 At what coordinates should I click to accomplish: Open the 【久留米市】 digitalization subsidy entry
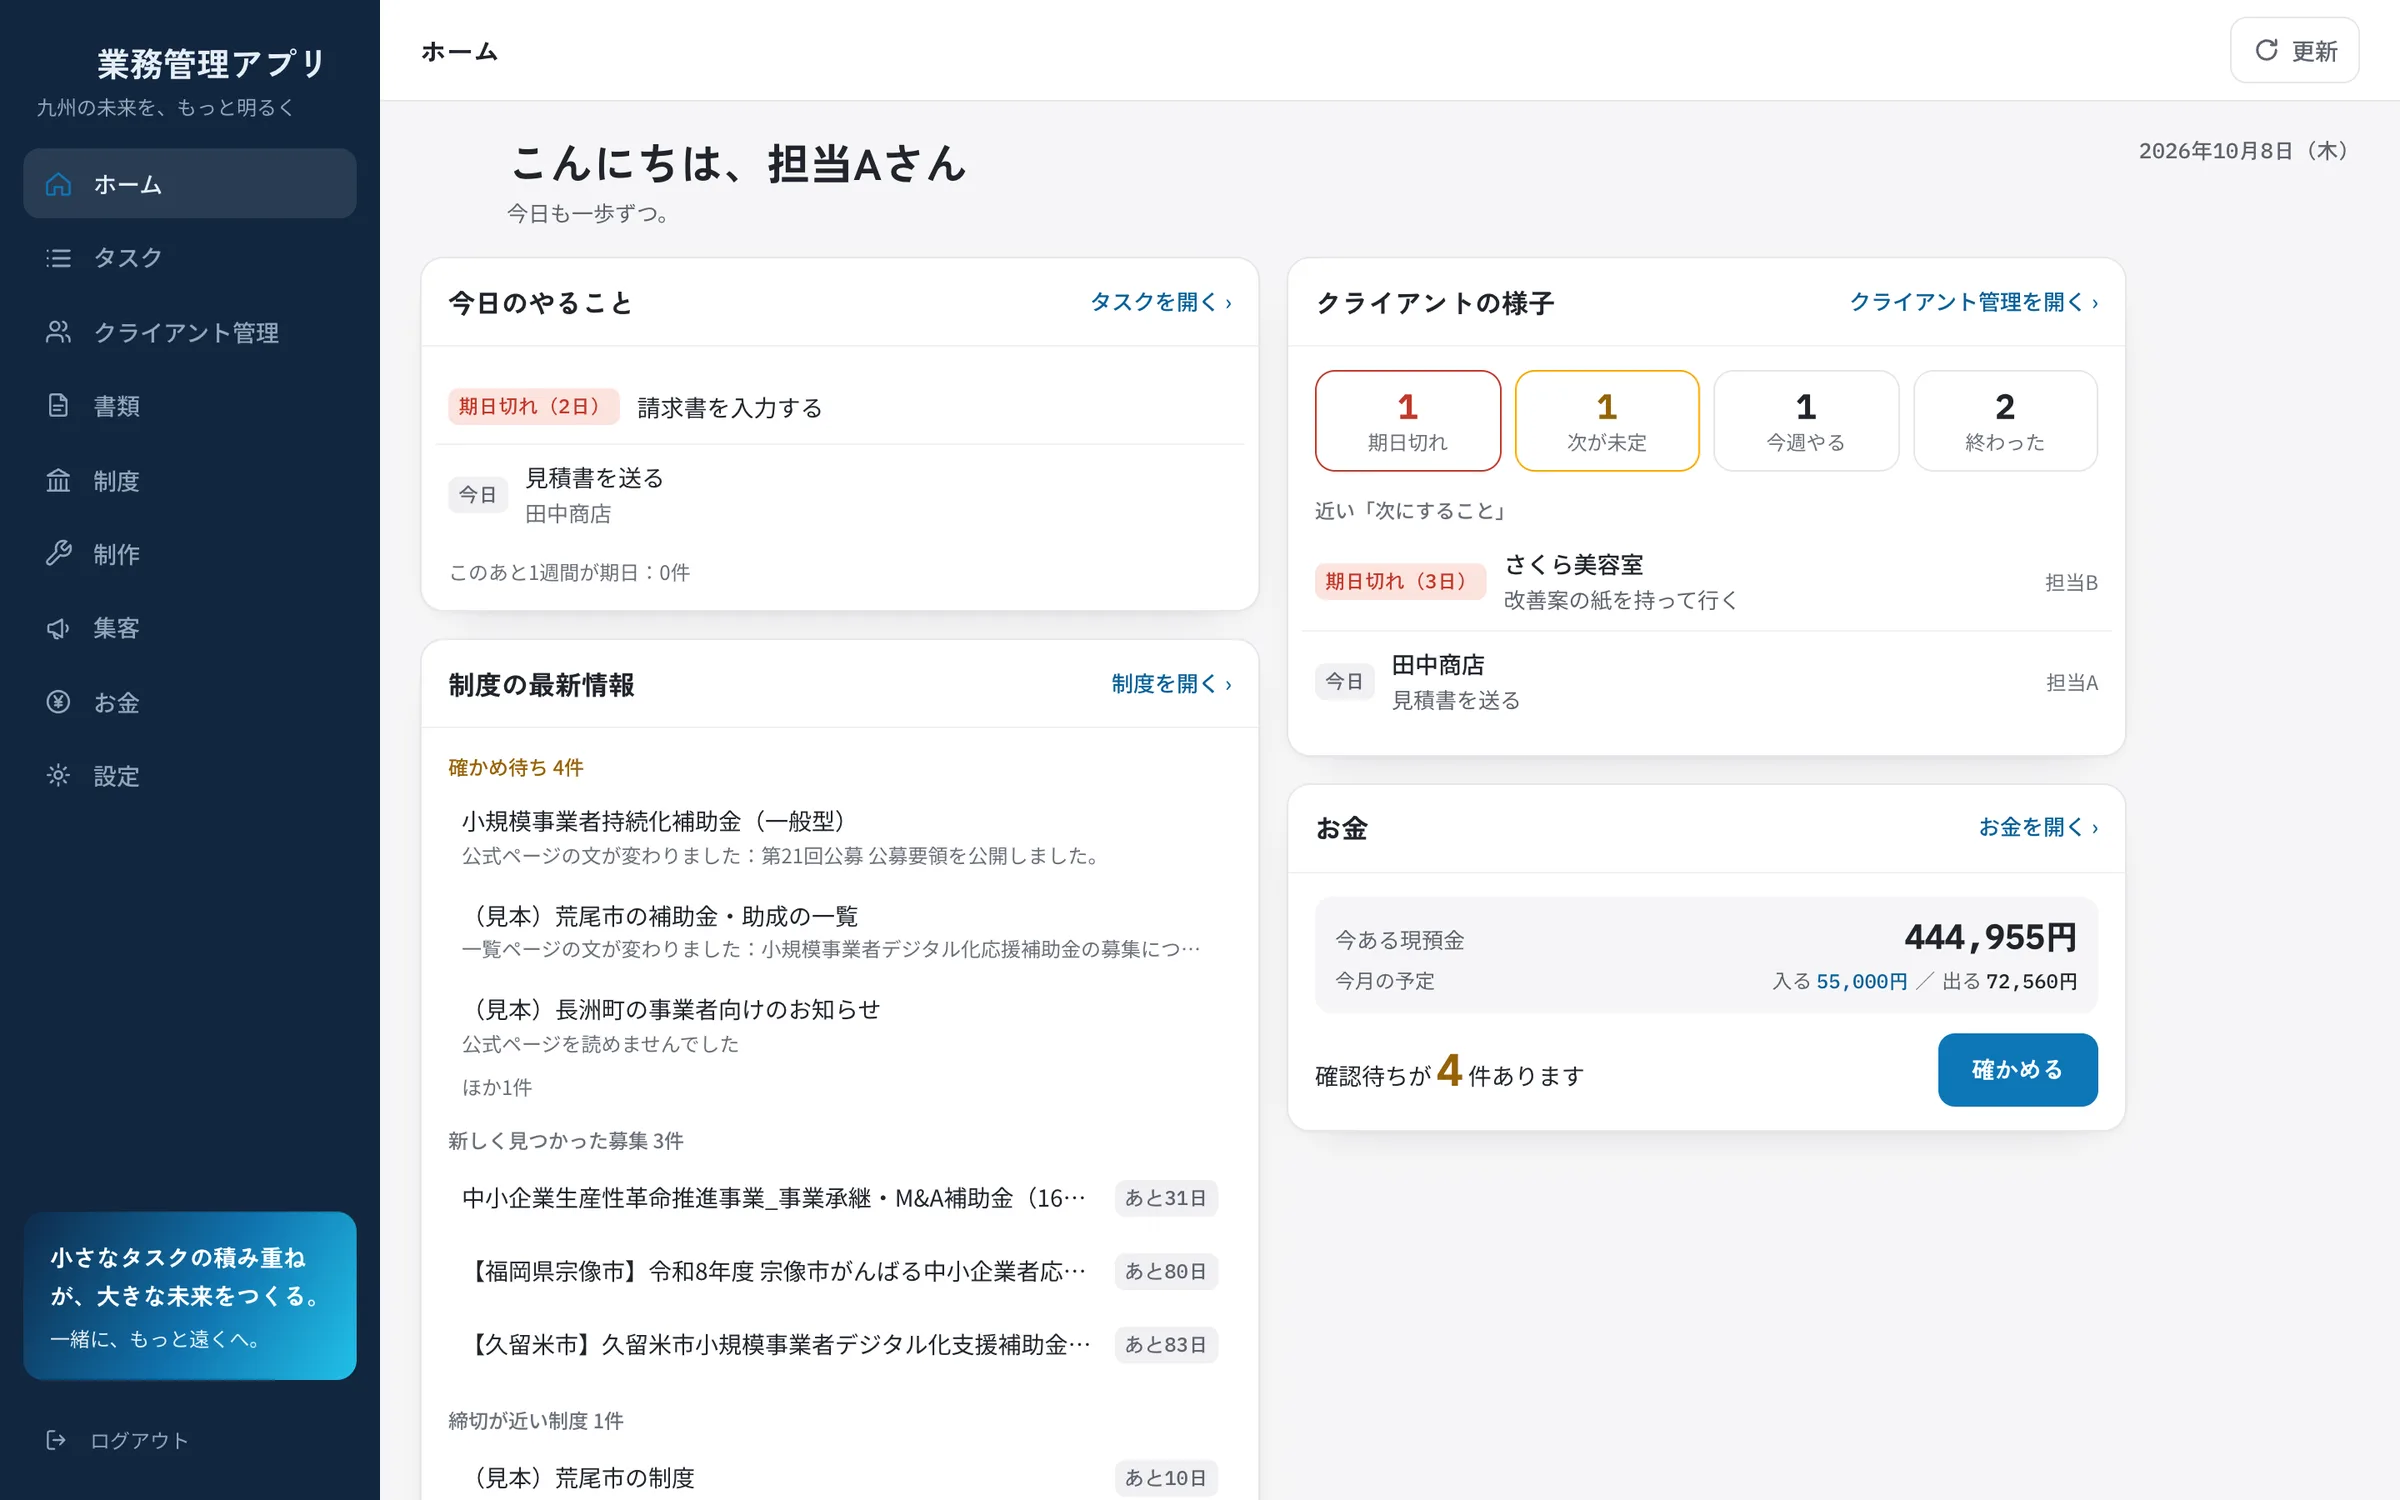pos(840,1345)
